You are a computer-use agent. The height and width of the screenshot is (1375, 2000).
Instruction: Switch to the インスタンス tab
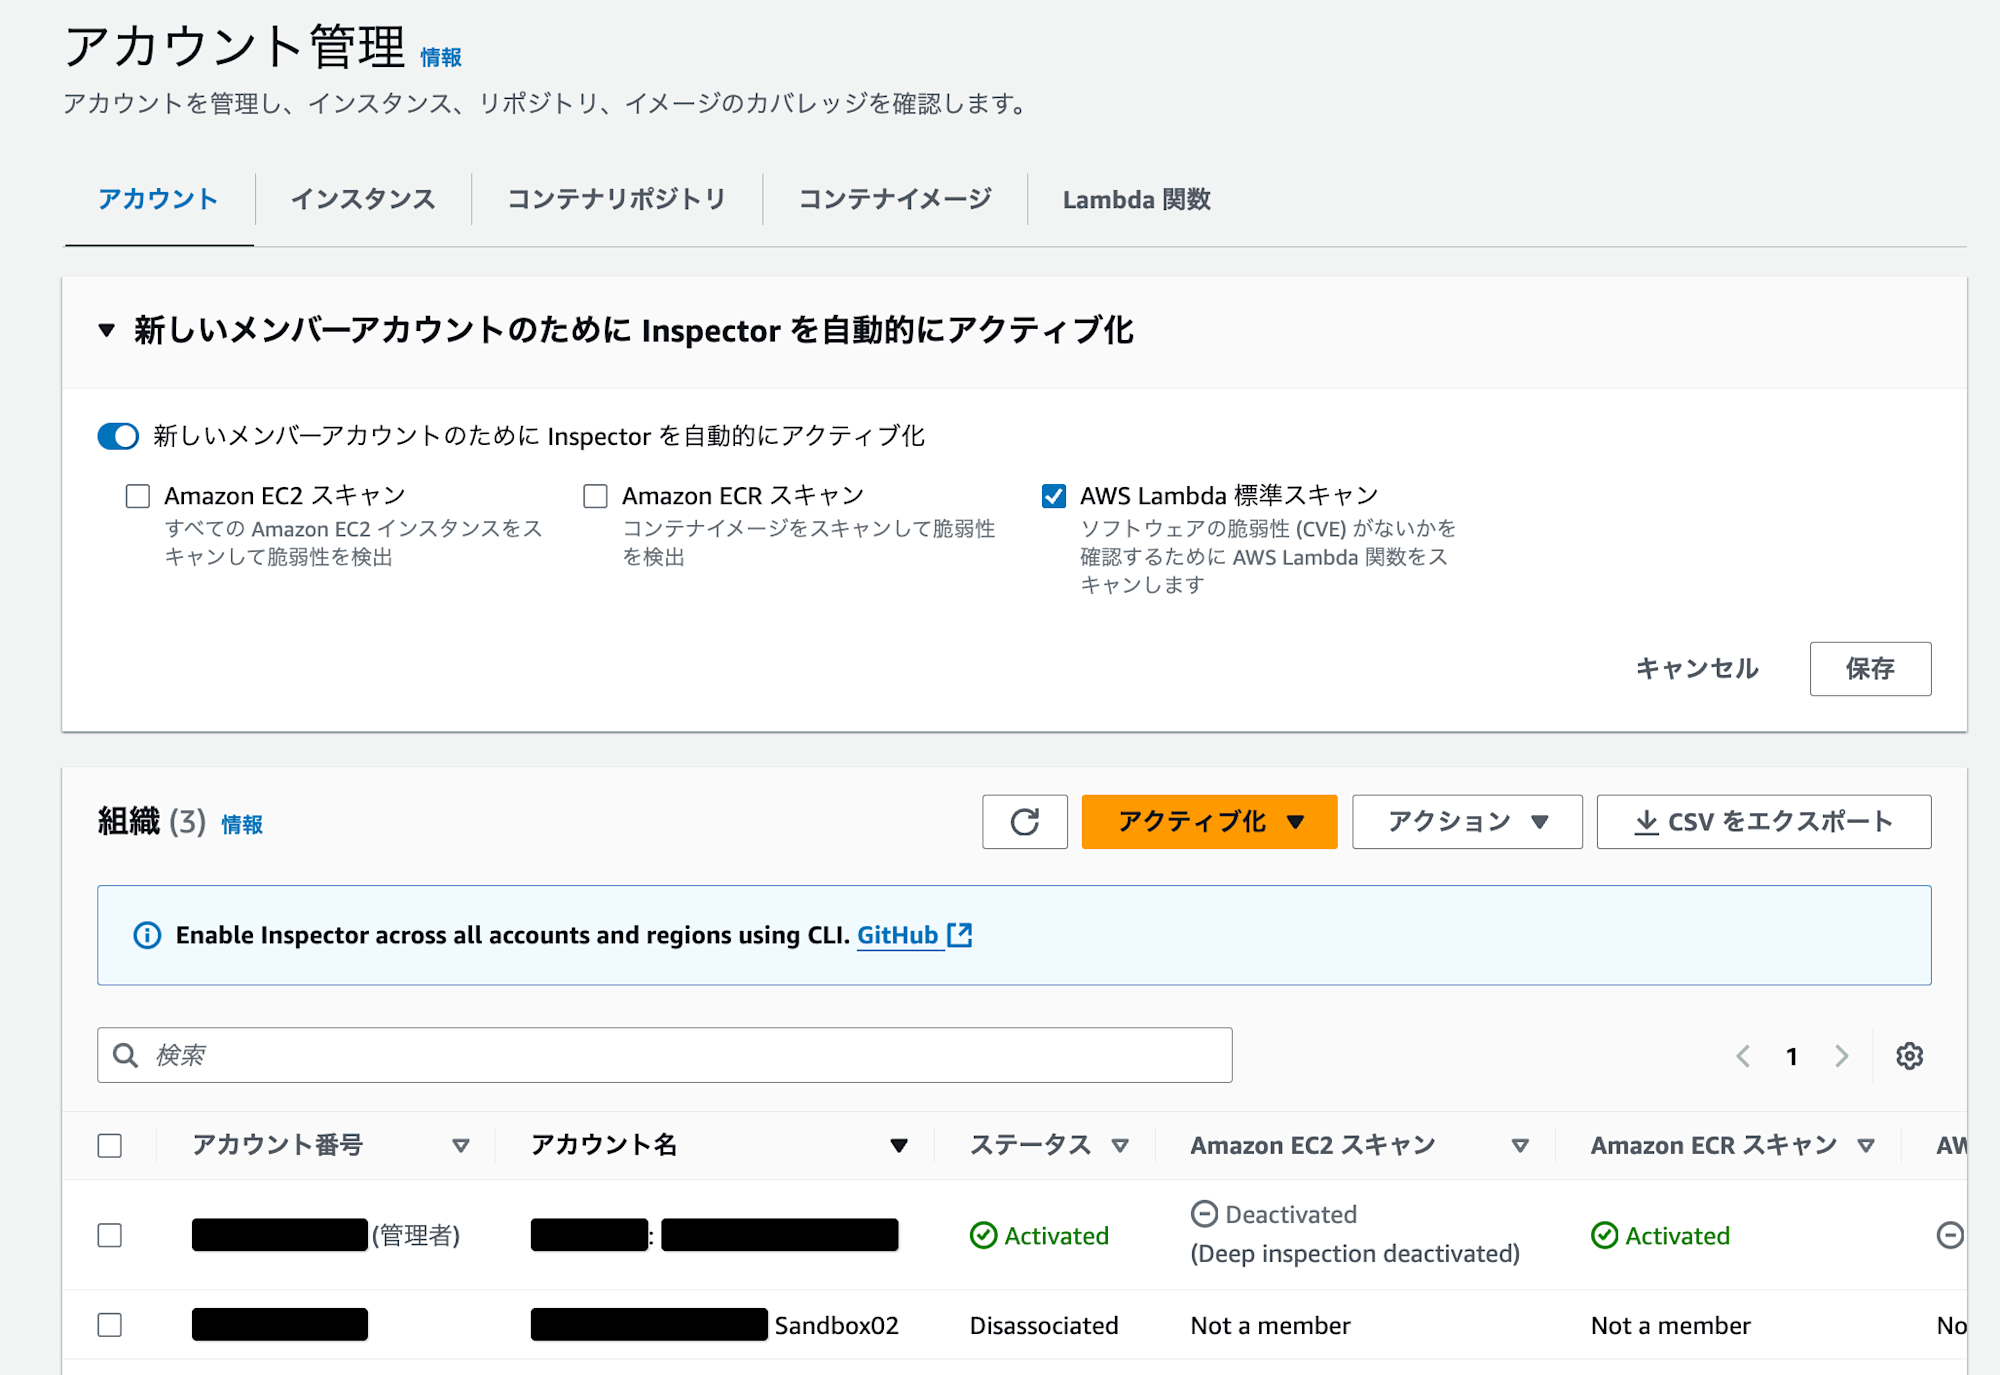363,199
